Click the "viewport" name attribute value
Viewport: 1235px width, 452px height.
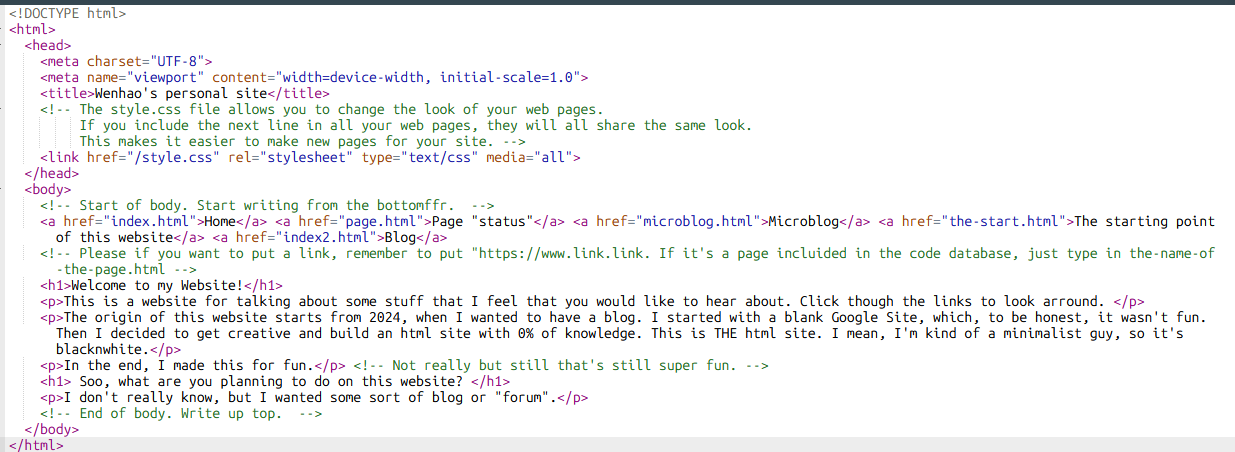click(x=169, y=77)
